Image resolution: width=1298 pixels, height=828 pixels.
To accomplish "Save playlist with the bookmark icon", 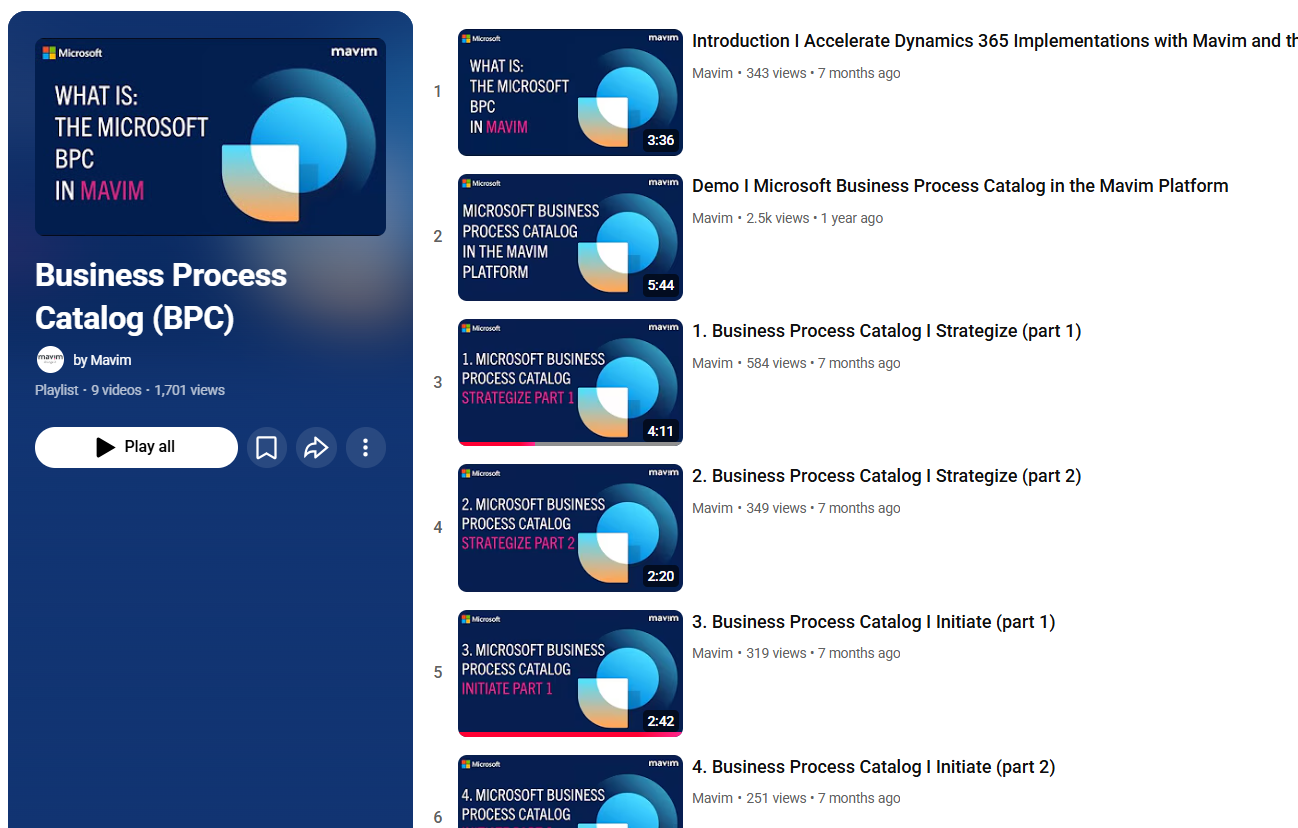I will coord(267,448).
